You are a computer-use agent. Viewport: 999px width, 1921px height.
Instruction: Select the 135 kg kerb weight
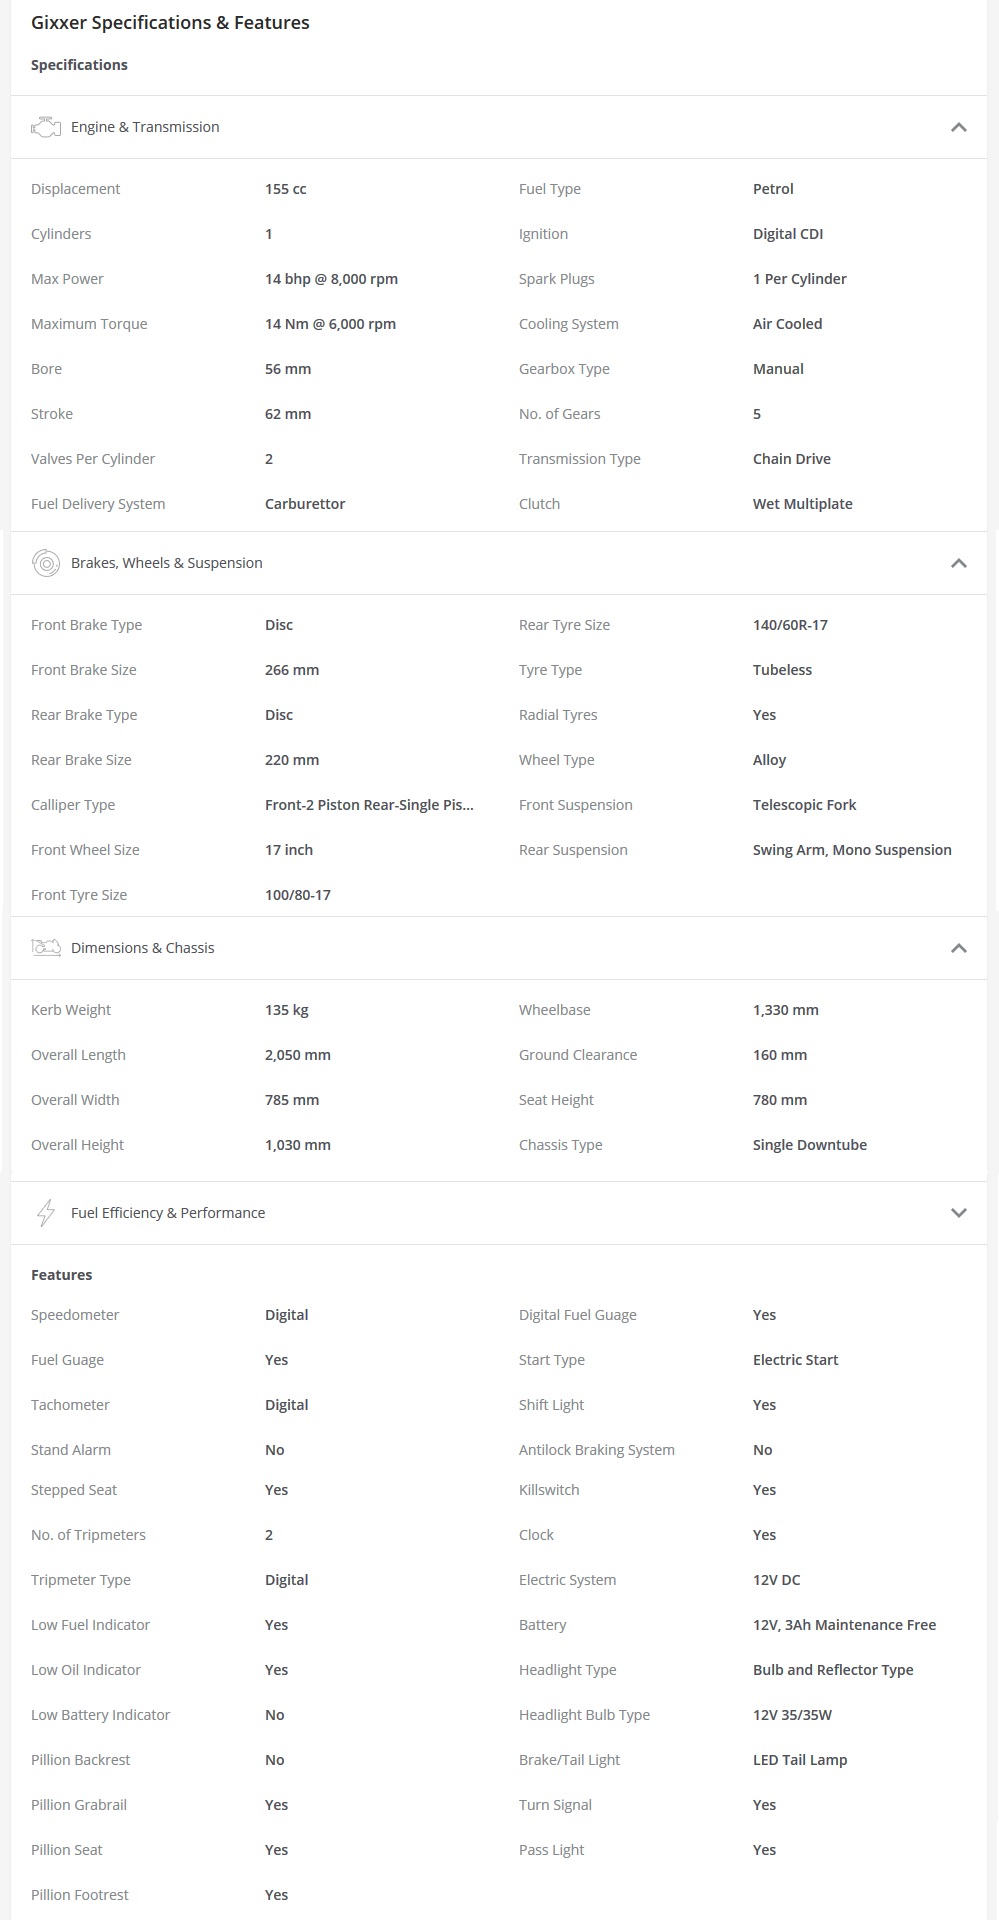tap(287, 1010)
